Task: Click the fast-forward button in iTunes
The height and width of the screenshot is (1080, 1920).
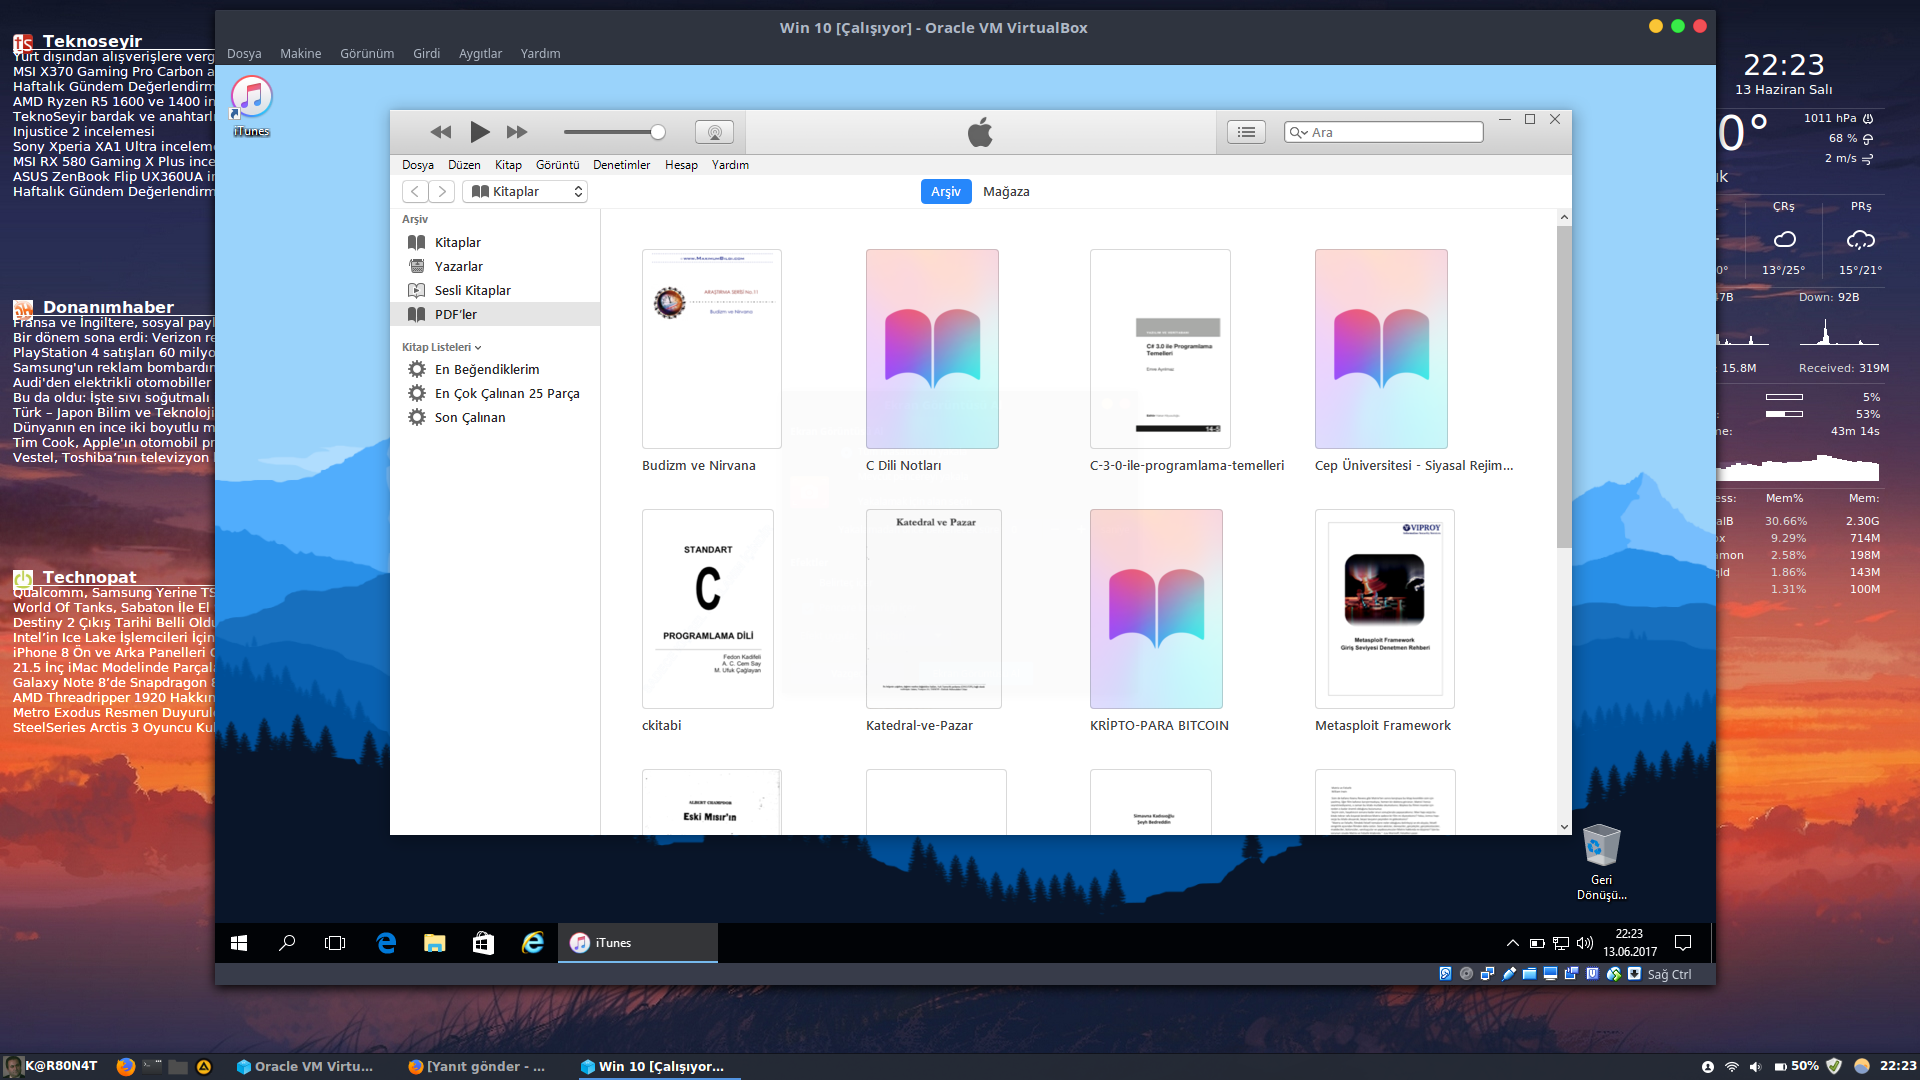Action: [x=517, y=132]
